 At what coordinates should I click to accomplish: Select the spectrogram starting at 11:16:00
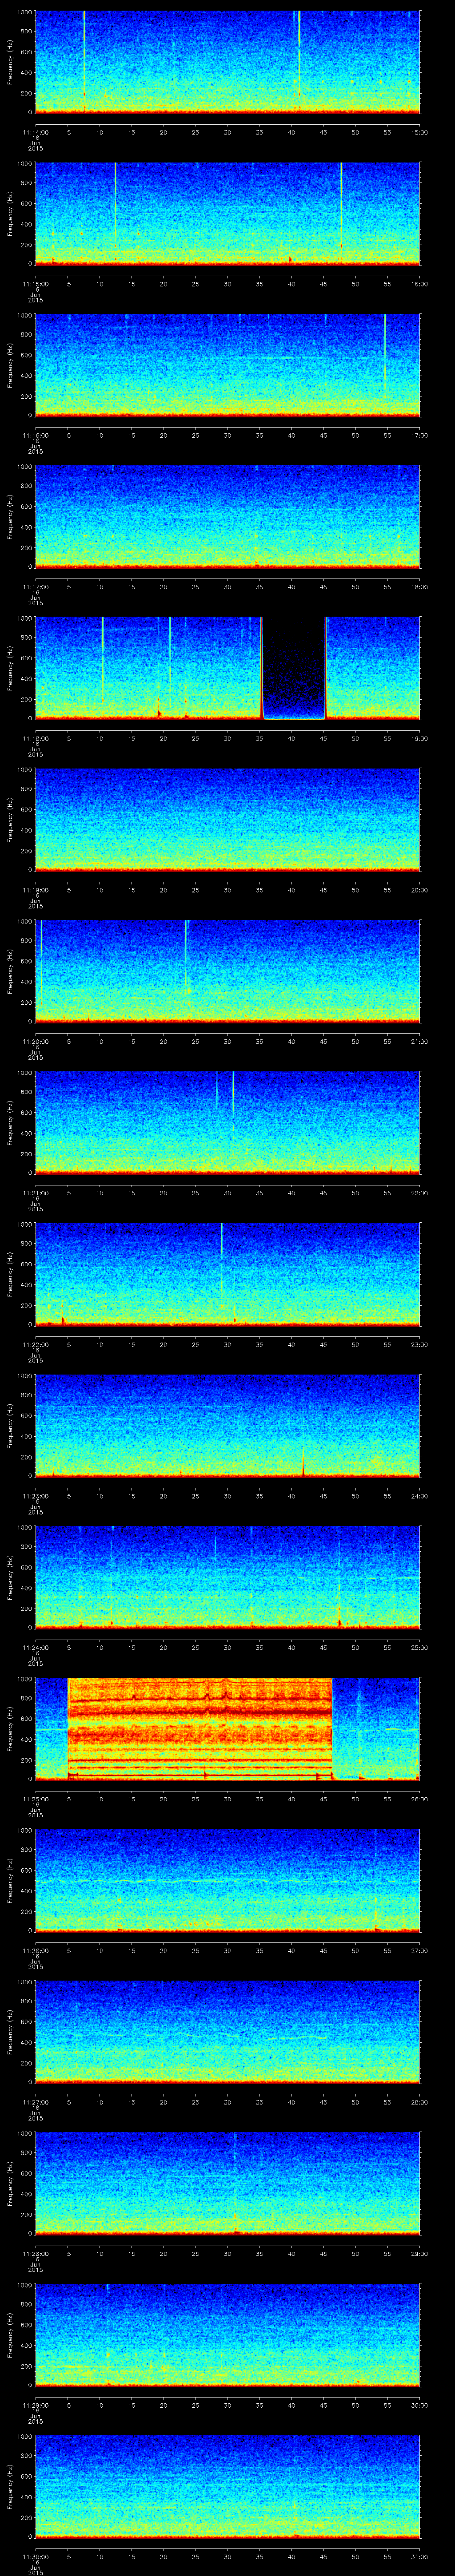pos(228,365)
